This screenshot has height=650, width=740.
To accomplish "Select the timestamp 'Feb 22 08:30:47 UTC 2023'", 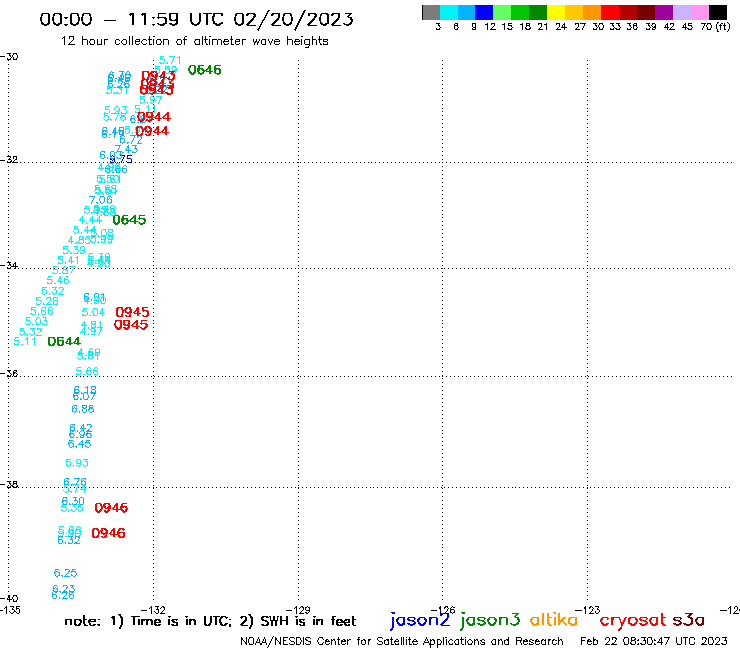I will click(x=654, y=641).
